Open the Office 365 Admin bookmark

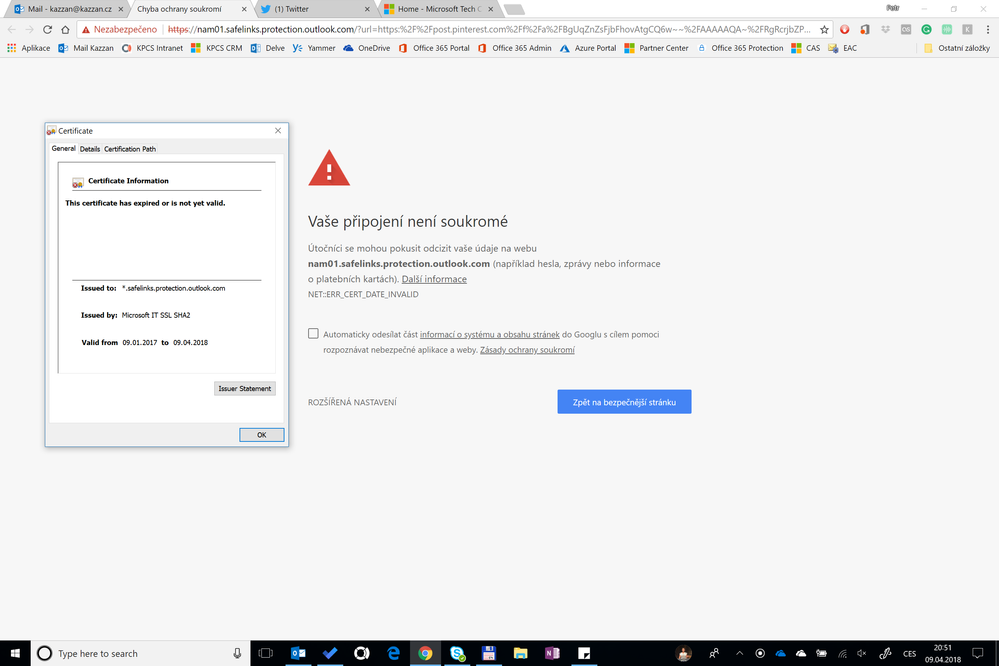pyautogui.click(x=515, y=48)
